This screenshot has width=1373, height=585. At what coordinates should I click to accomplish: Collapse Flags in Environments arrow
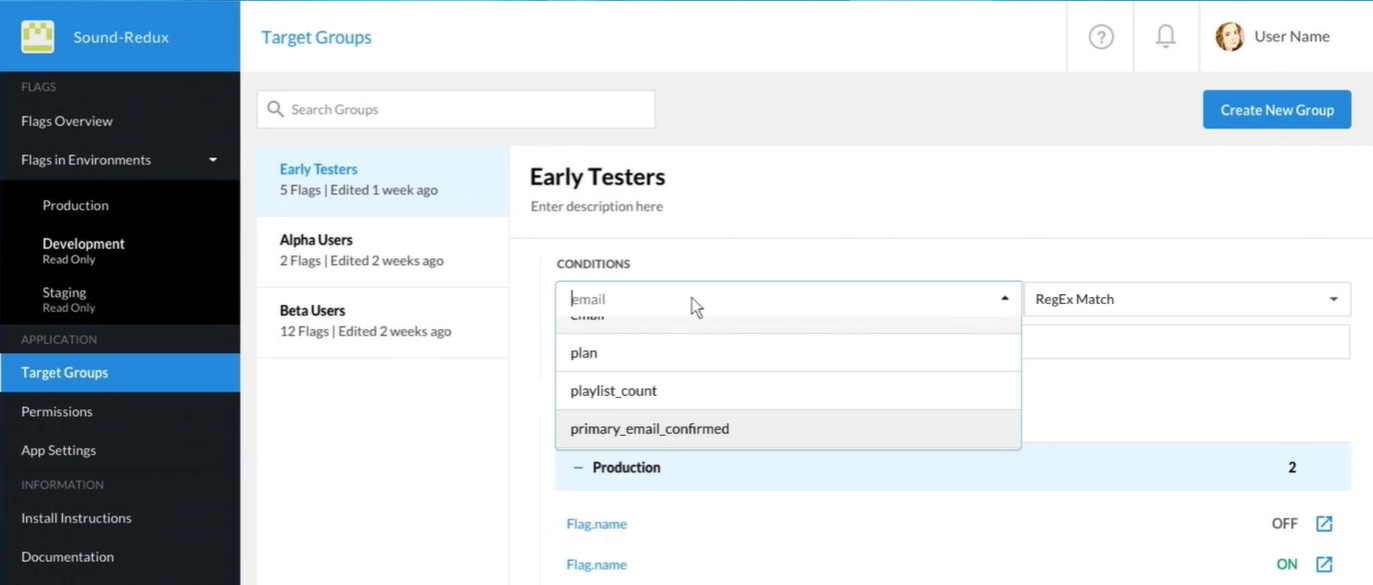pos(212,160)
